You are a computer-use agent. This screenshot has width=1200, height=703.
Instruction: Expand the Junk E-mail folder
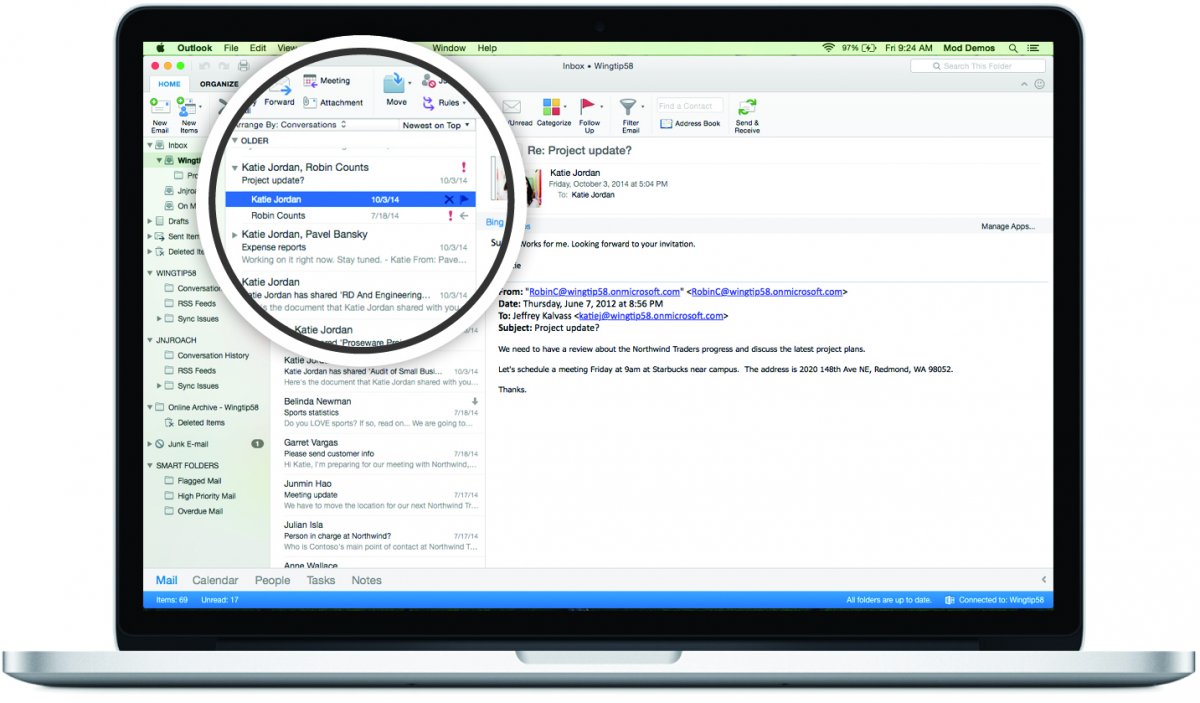coord(150,443)
